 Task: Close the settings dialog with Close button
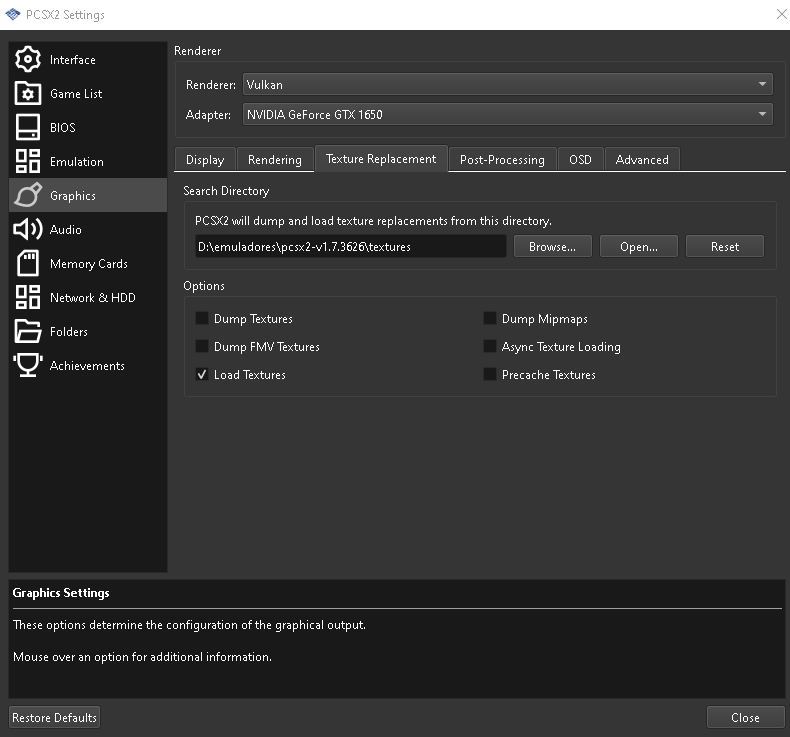tap(746, 717)
